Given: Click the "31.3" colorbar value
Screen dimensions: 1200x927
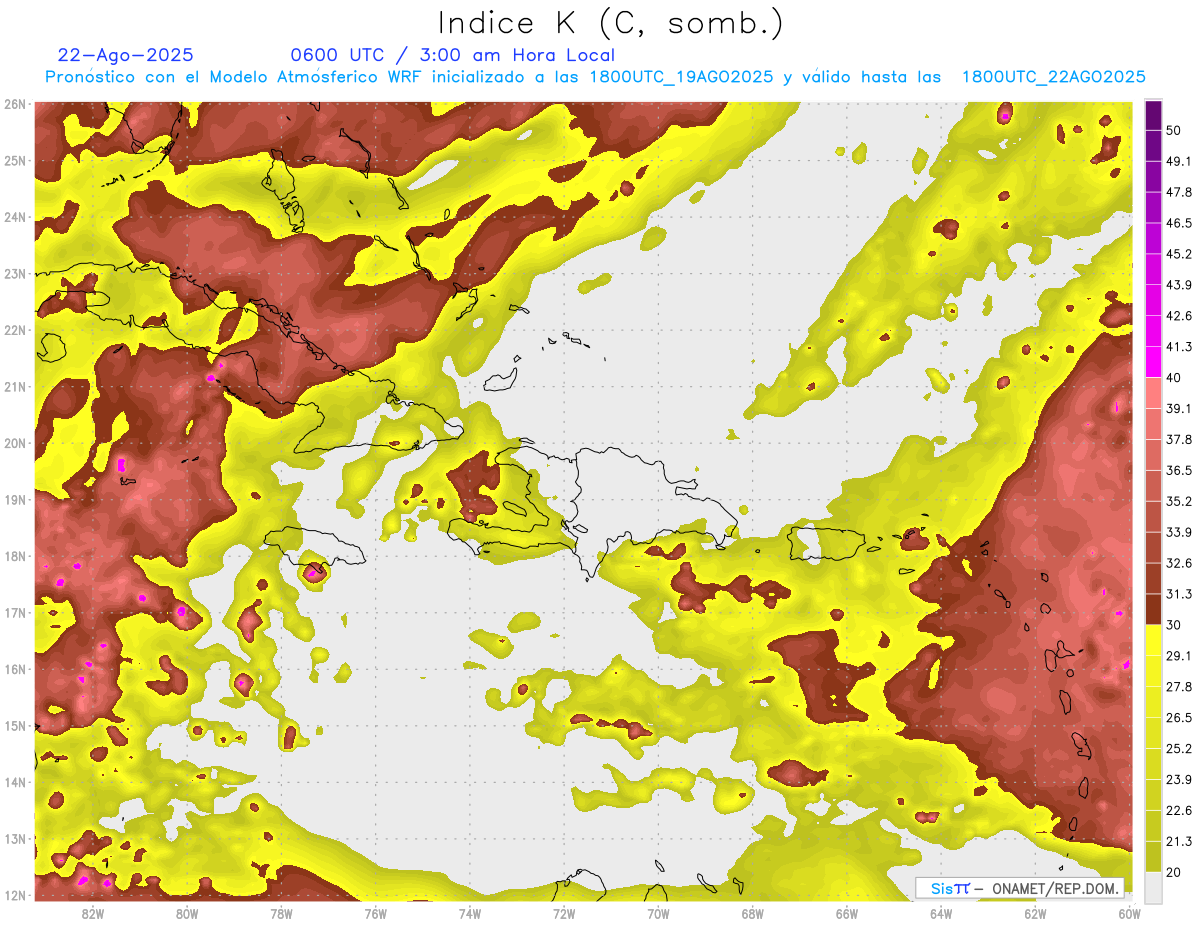Looking at the screenshot, I should click(x=1178, y=594).
